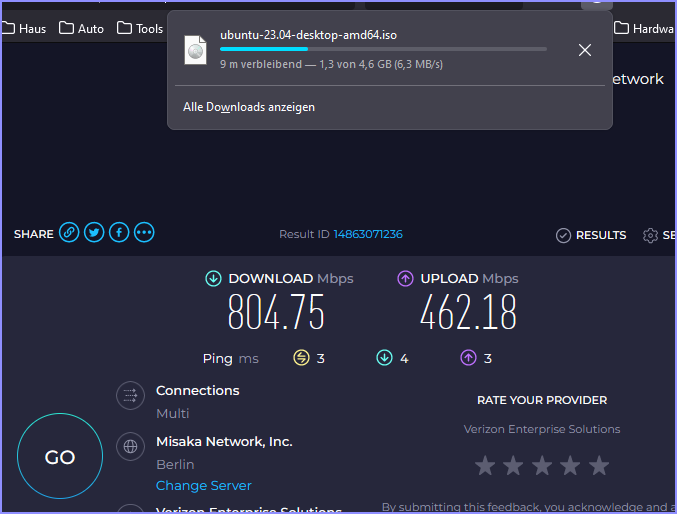Viewport: 677px width, 514px height.
Task: Click the ubuntu-23.04-desktop-amd64.iso filename
Action: click(308, 35)
